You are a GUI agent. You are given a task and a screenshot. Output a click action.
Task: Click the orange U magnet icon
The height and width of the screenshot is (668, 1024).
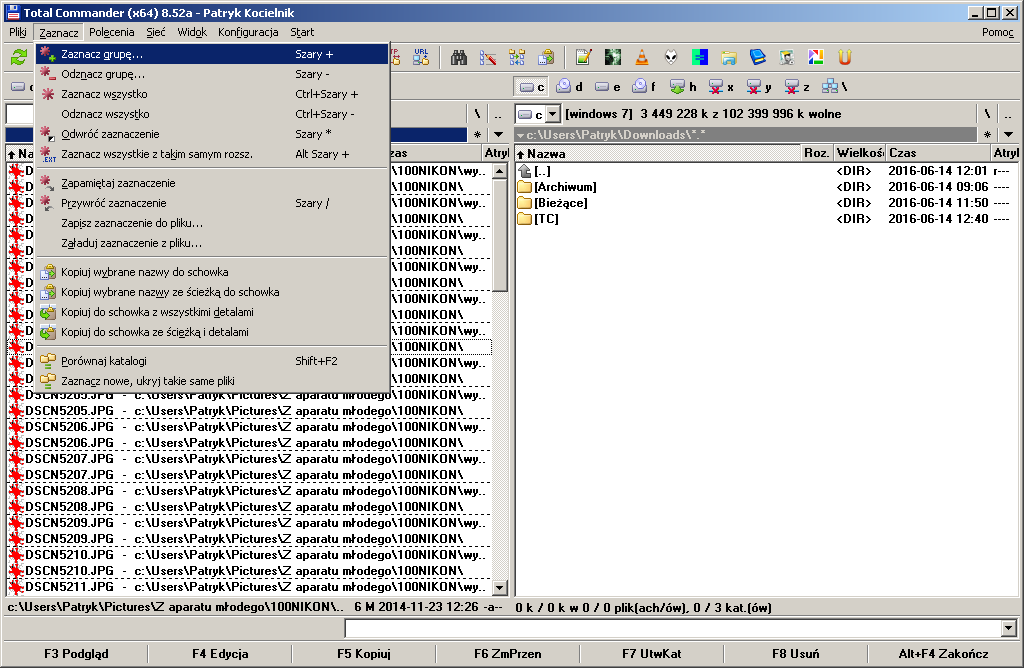coord(844,57)
